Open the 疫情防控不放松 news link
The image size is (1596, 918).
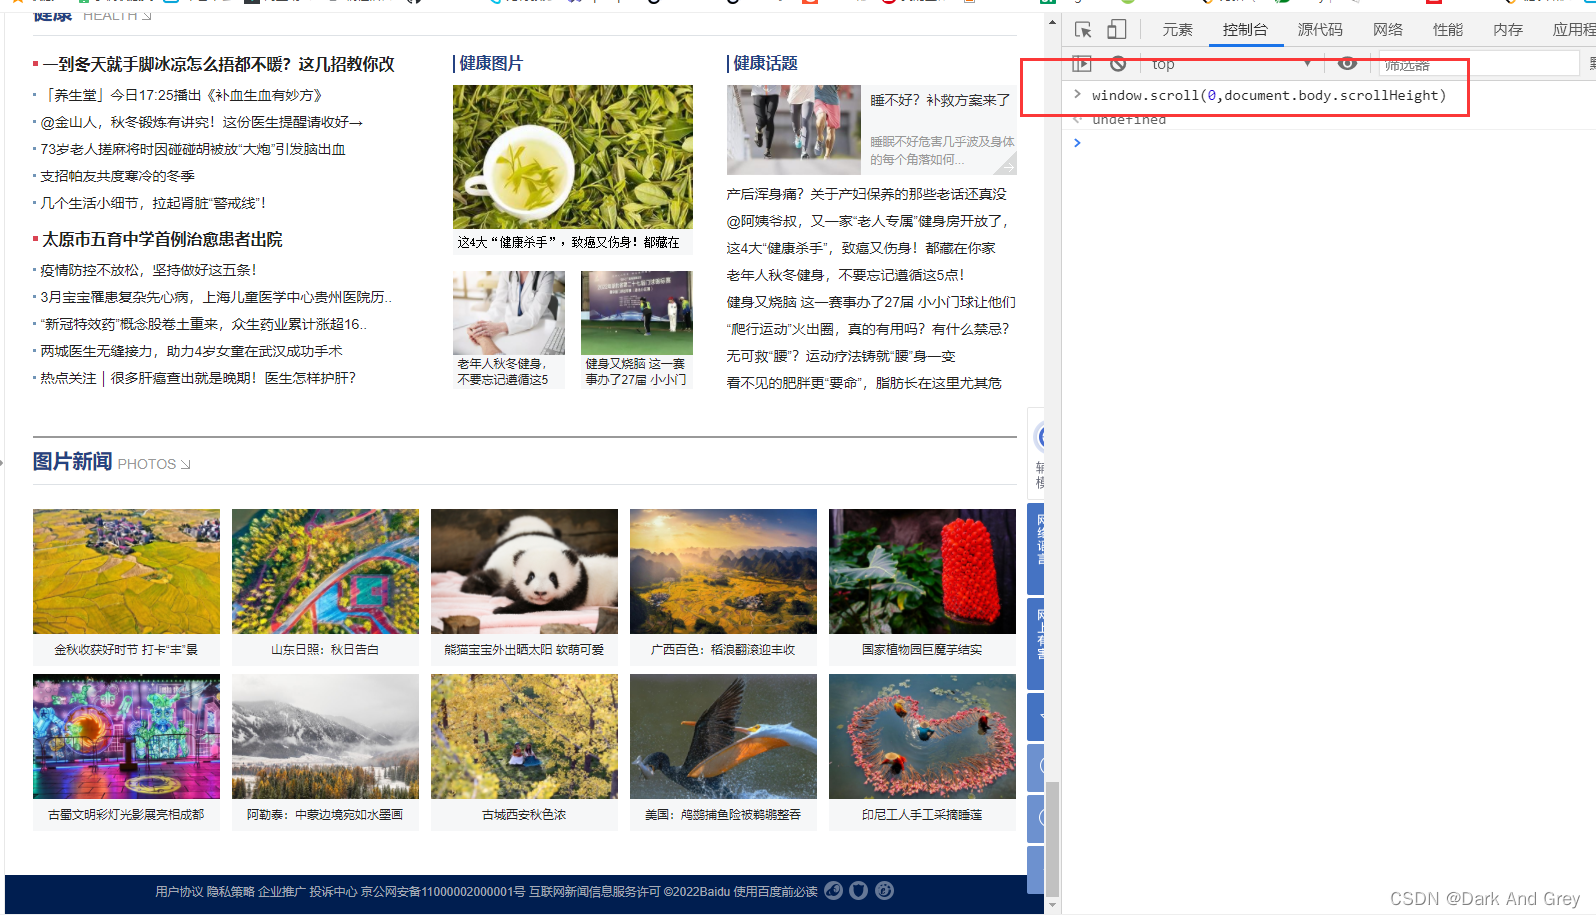[148, 271]
